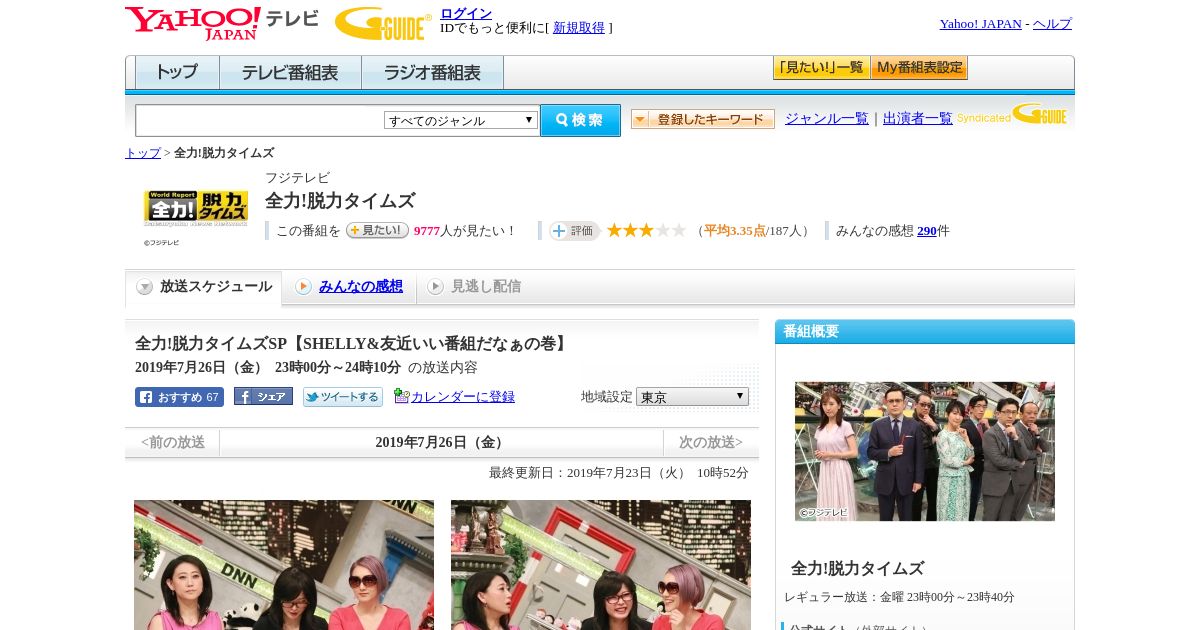Click the Facebook シェア button

(263, 396)
